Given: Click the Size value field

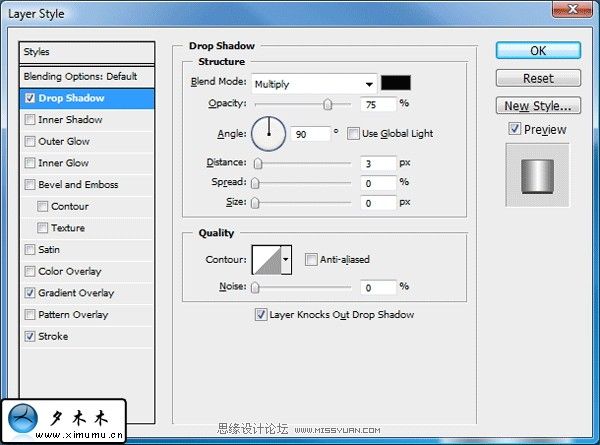Looking at the screenshot, I should (x=378, y=203).
